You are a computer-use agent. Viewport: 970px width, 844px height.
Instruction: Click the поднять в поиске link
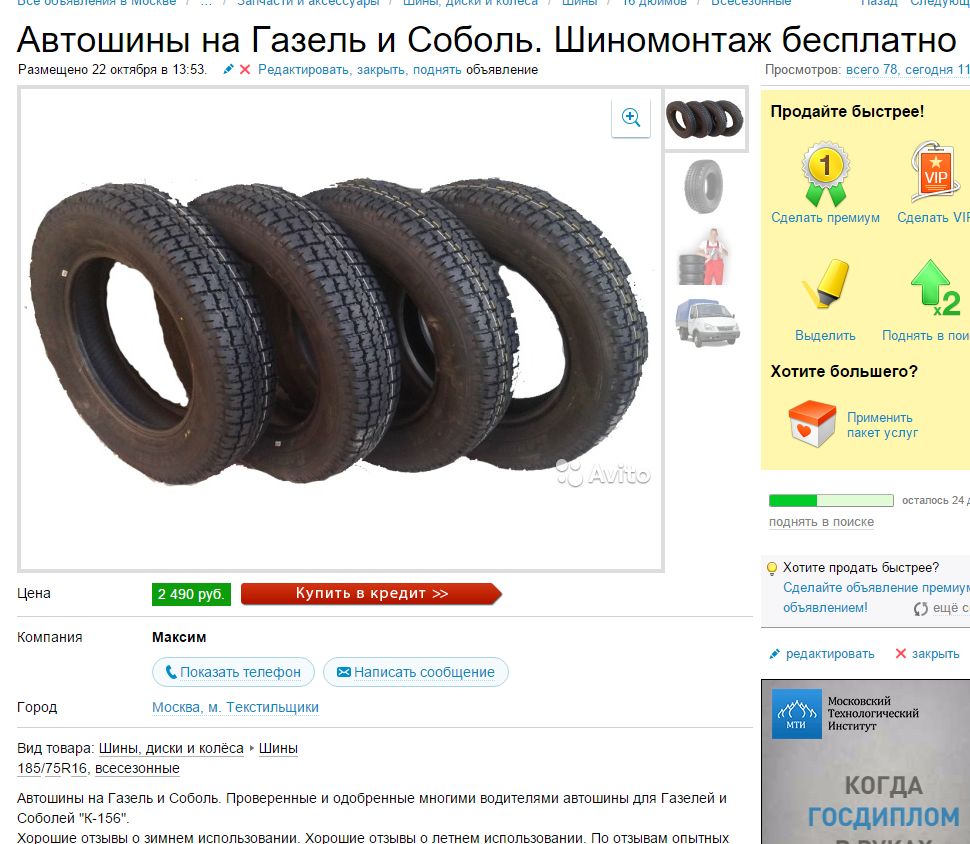pos(821,522)
